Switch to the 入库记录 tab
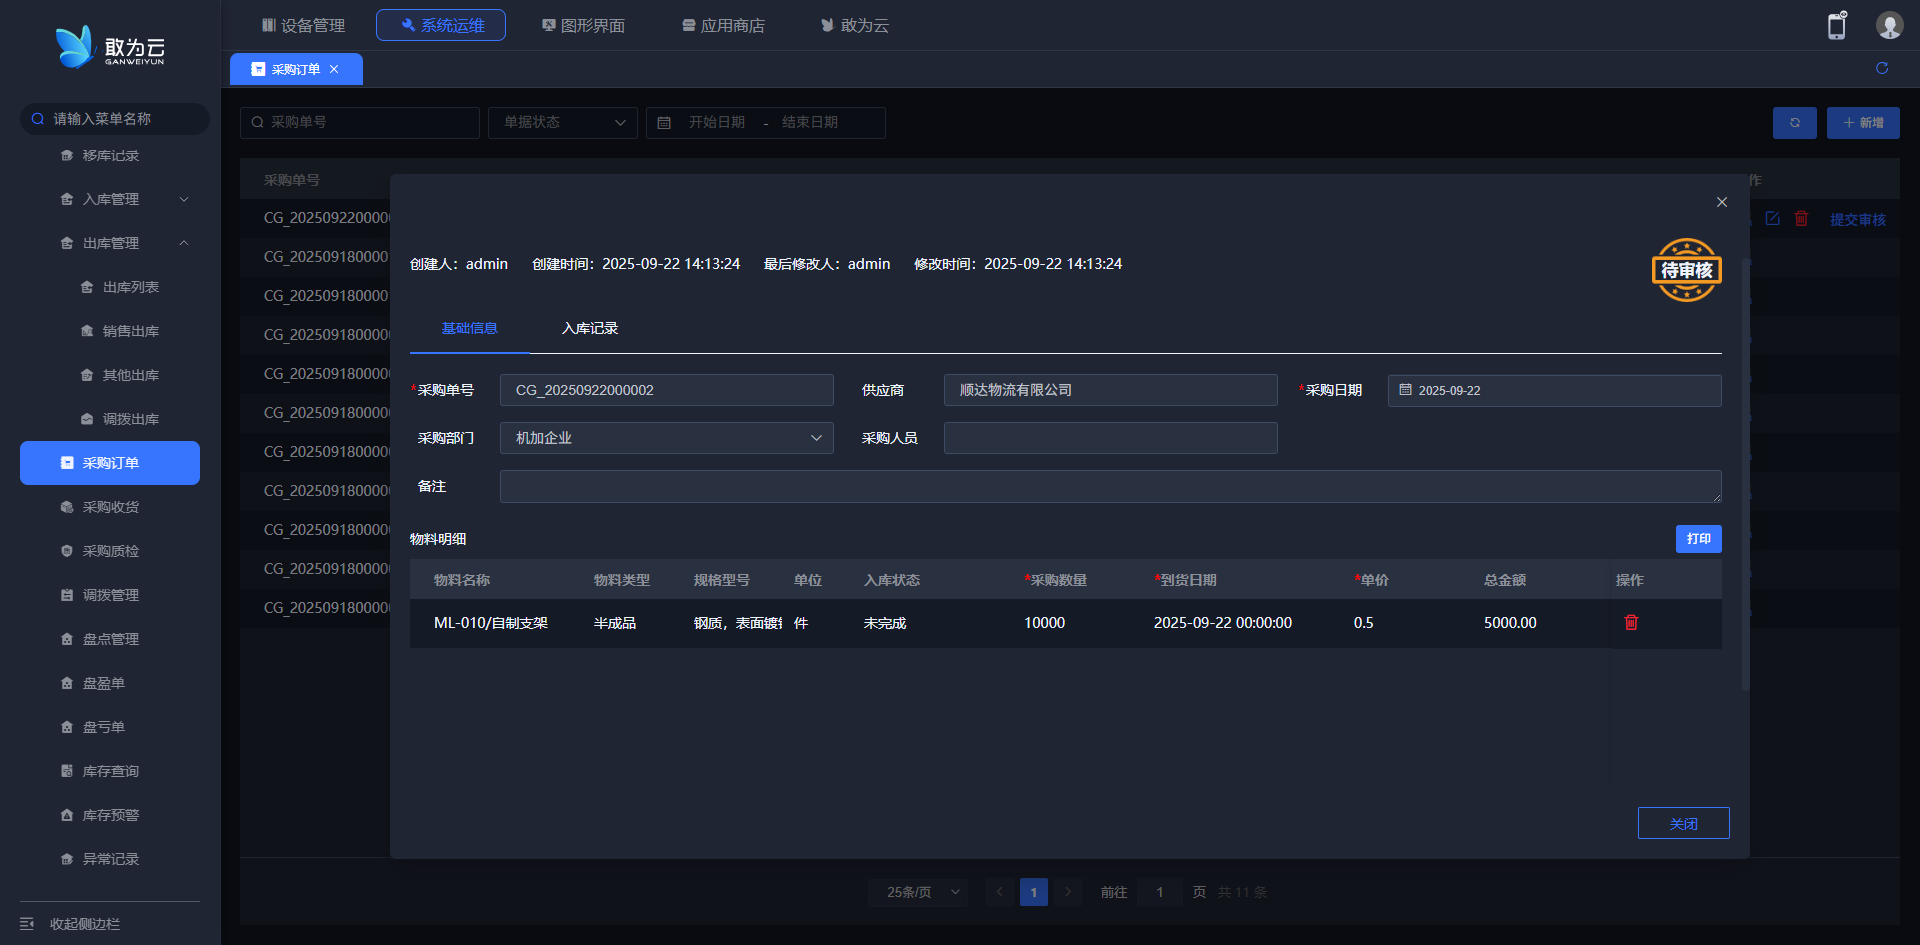 point(590,328)
